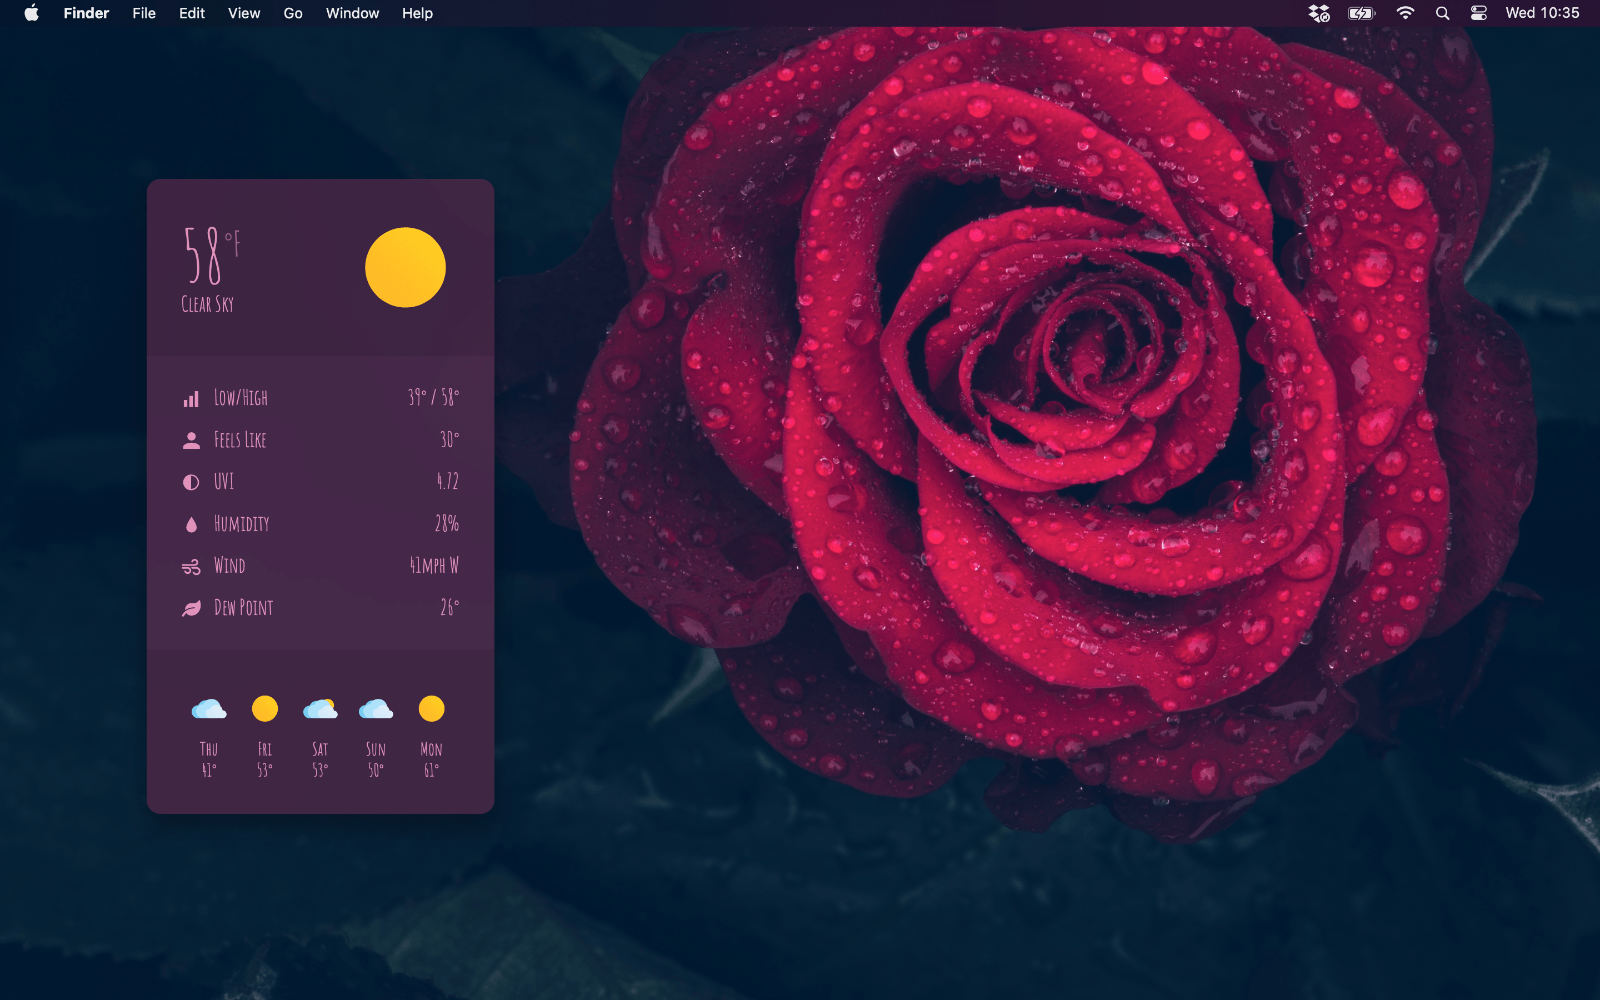Click the 30° feels-like value
This screenshot has width=1600, height=1000.
point(450,440)
